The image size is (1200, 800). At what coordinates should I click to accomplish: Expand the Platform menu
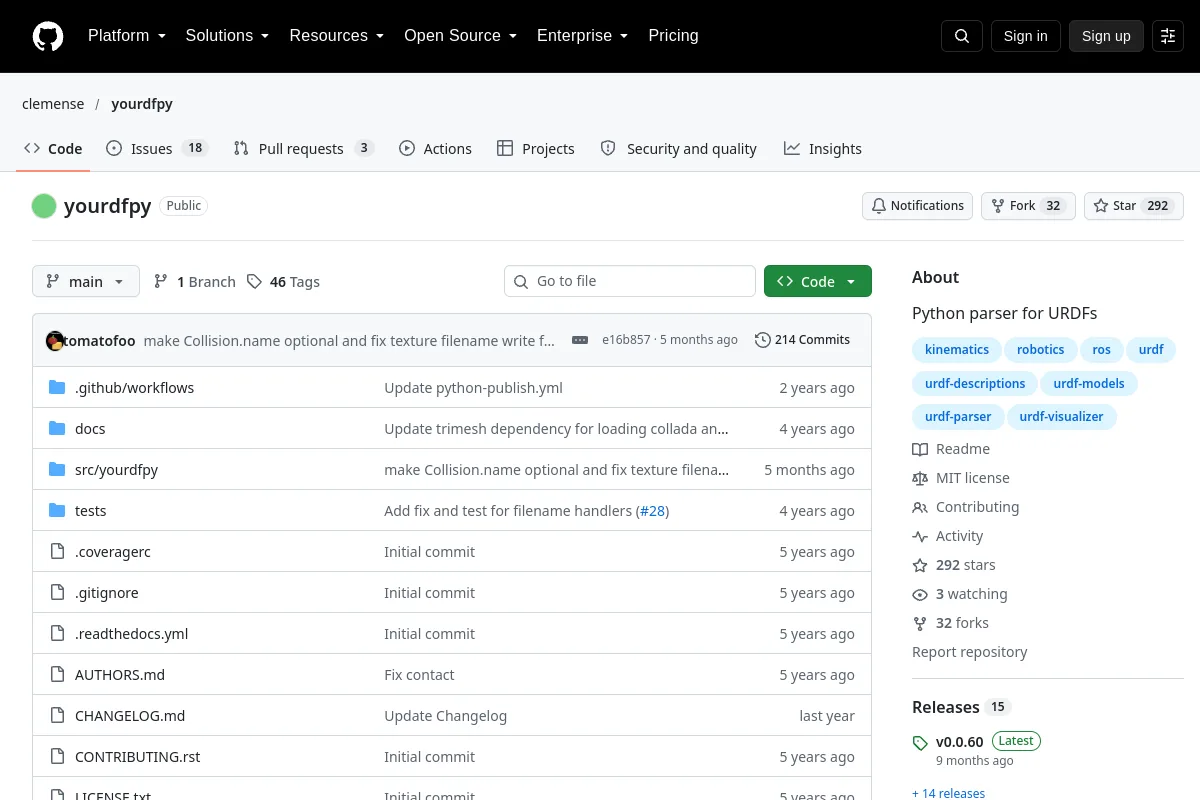coord(127,36)
